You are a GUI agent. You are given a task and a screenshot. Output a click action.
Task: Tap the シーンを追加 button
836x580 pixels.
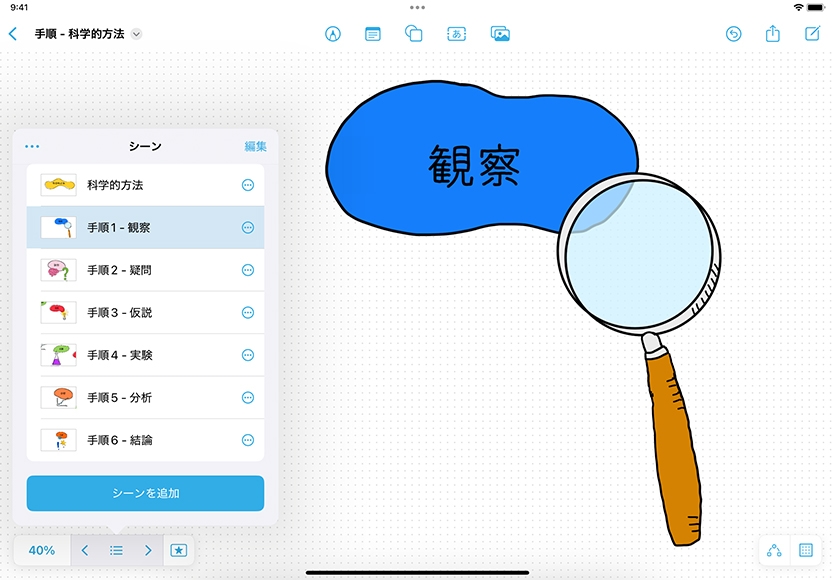click(x=145, y=493)
